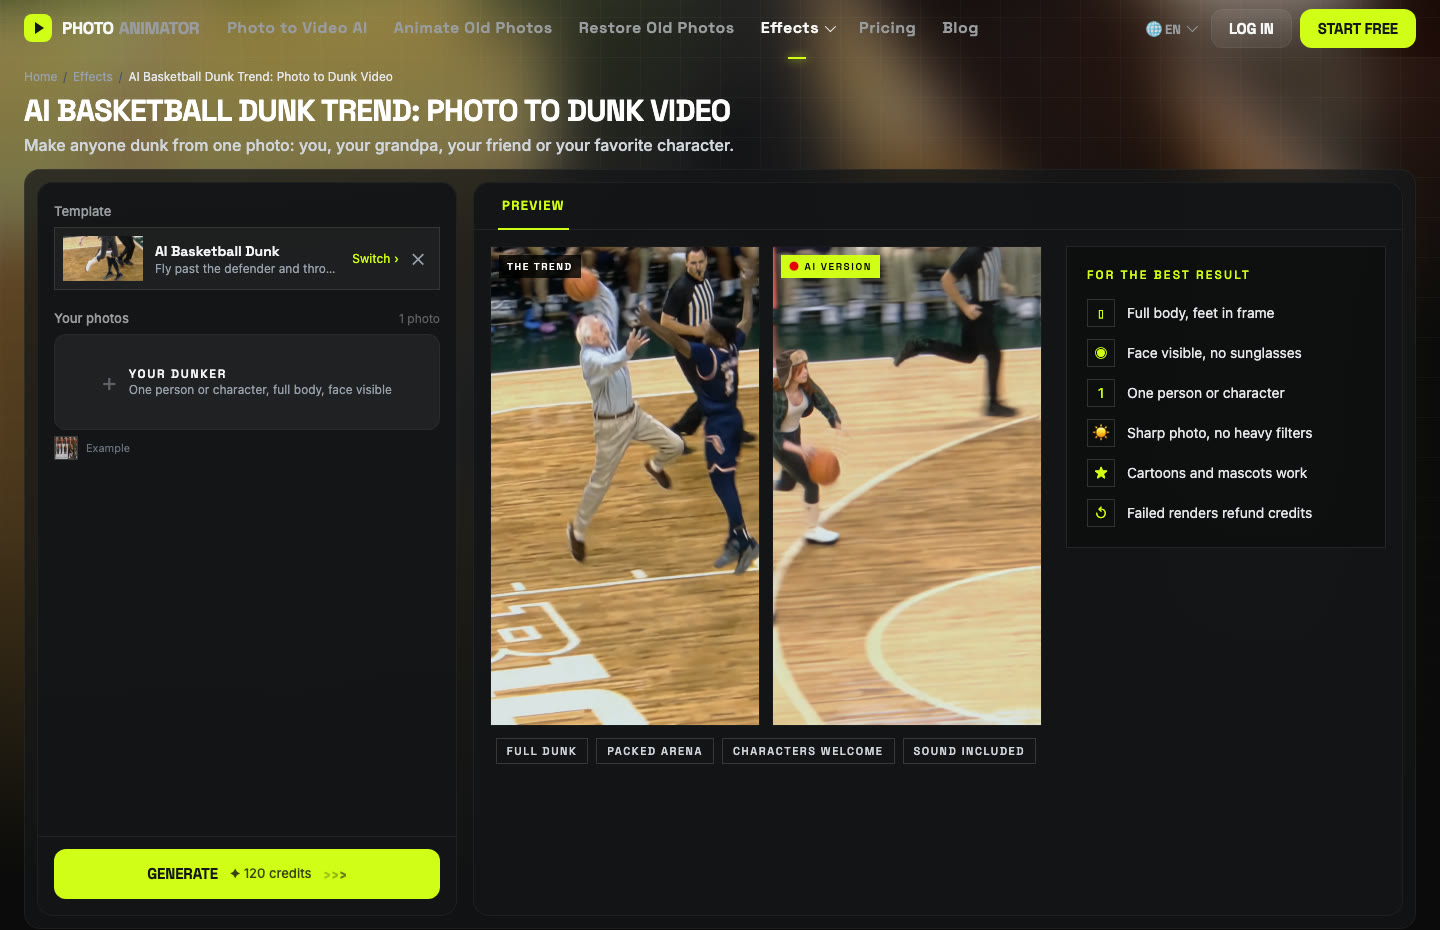Click the Packed Arena tag
The width and height of the screenshot is (1440, 930).
click(655, 751)
